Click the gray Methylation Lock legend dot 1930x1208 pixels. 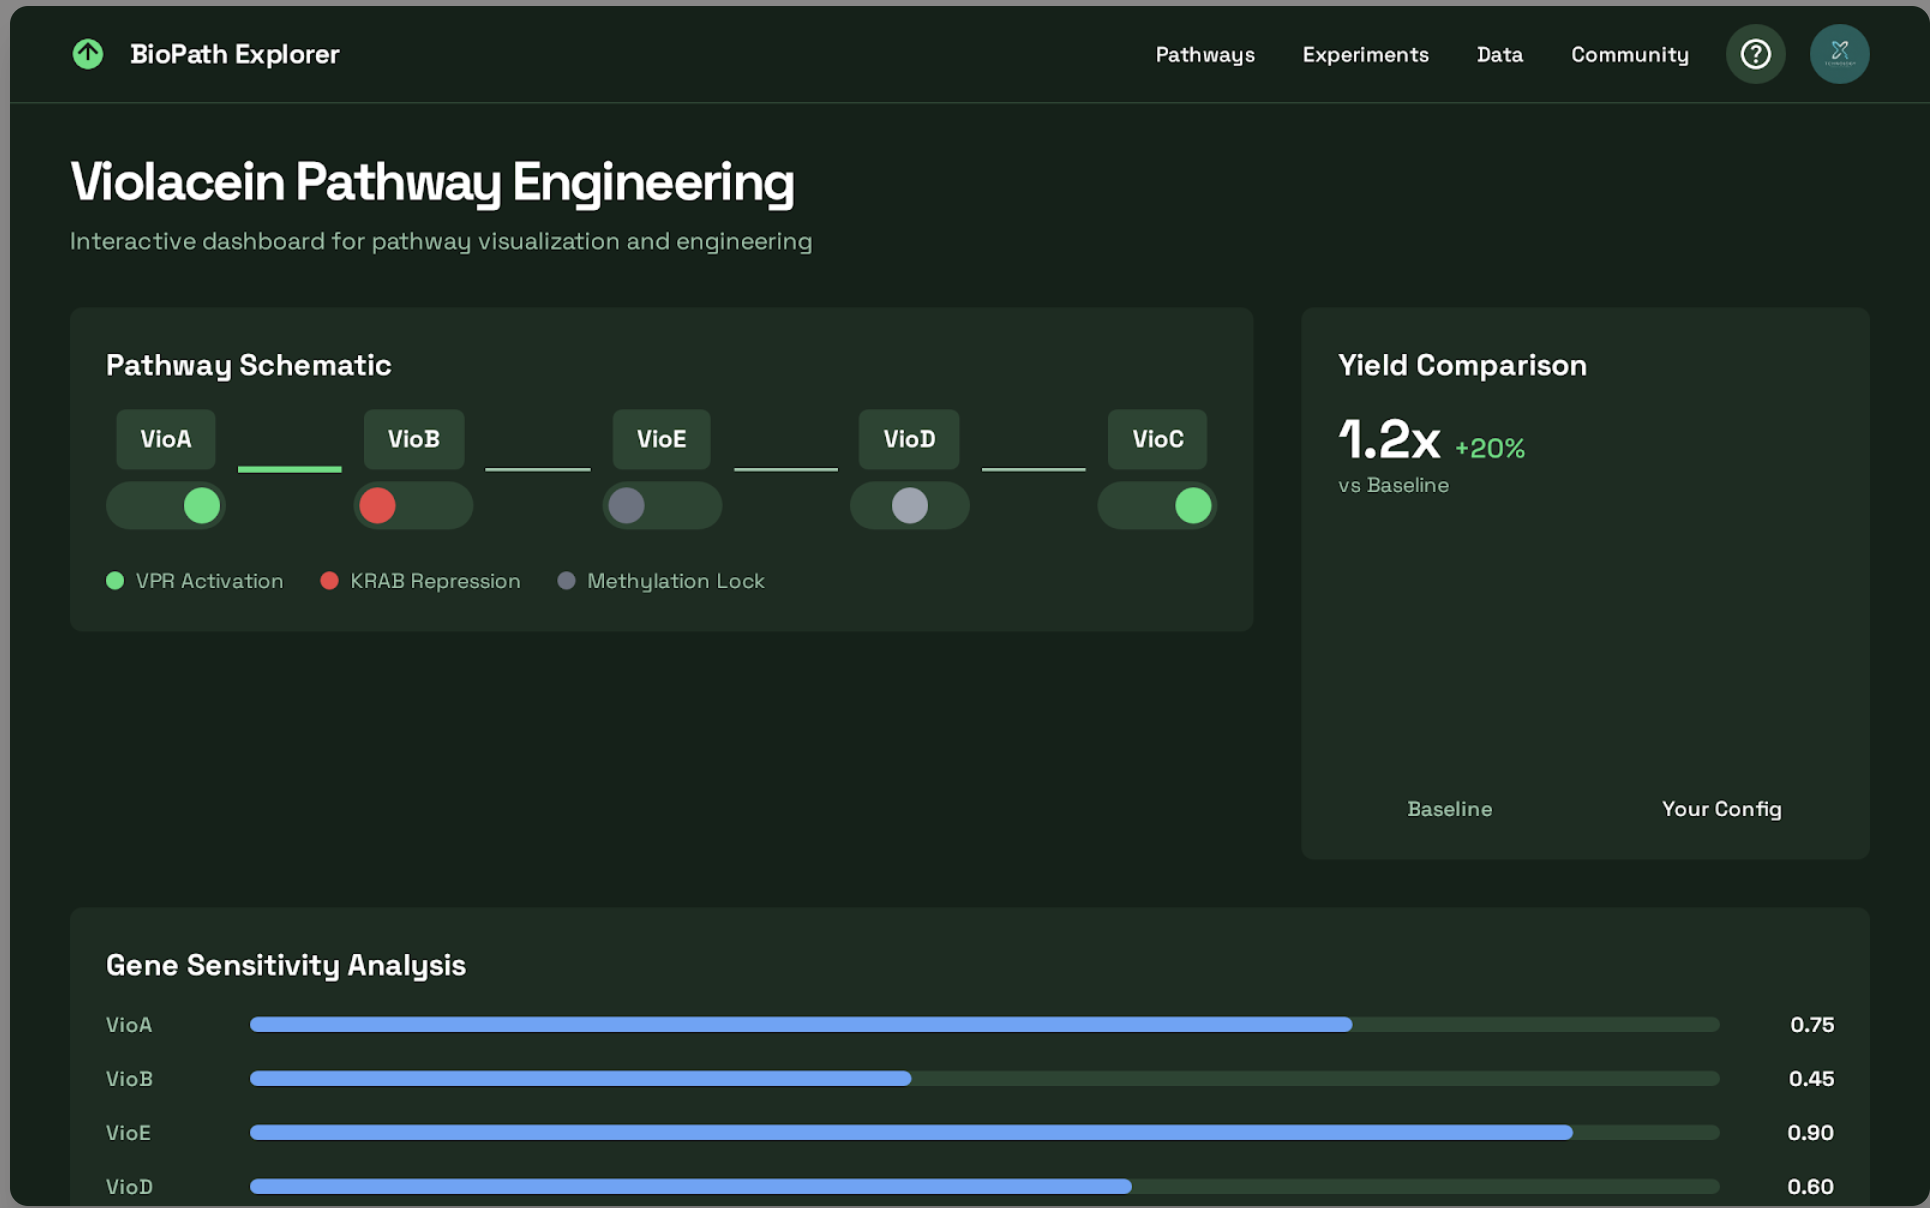566,581
